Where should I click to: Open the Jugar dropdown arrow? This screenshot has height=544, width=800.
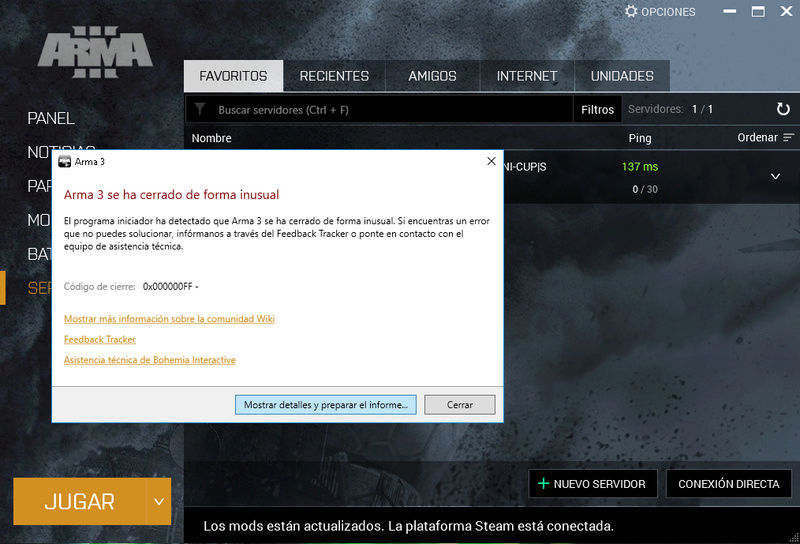pos(159,502)
